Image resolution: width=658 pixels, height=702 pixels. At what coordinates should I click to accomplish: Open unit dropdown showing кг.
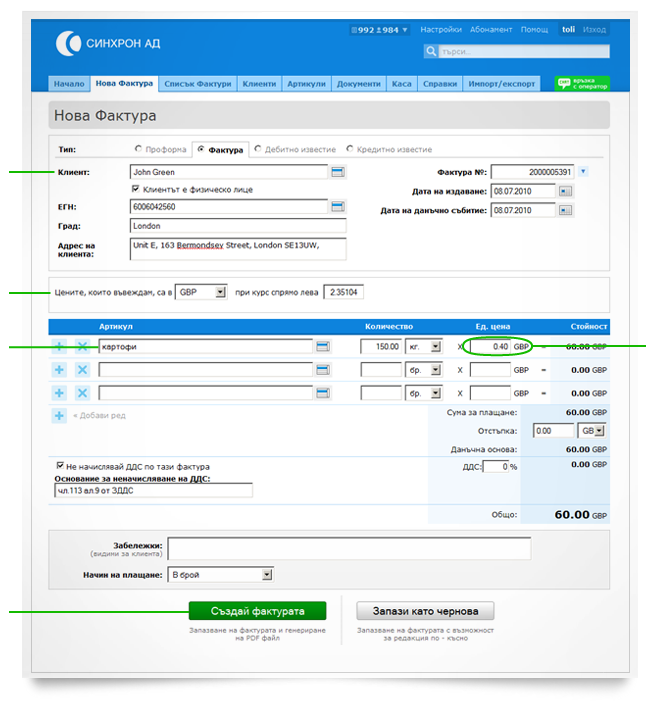pos(424,346)
